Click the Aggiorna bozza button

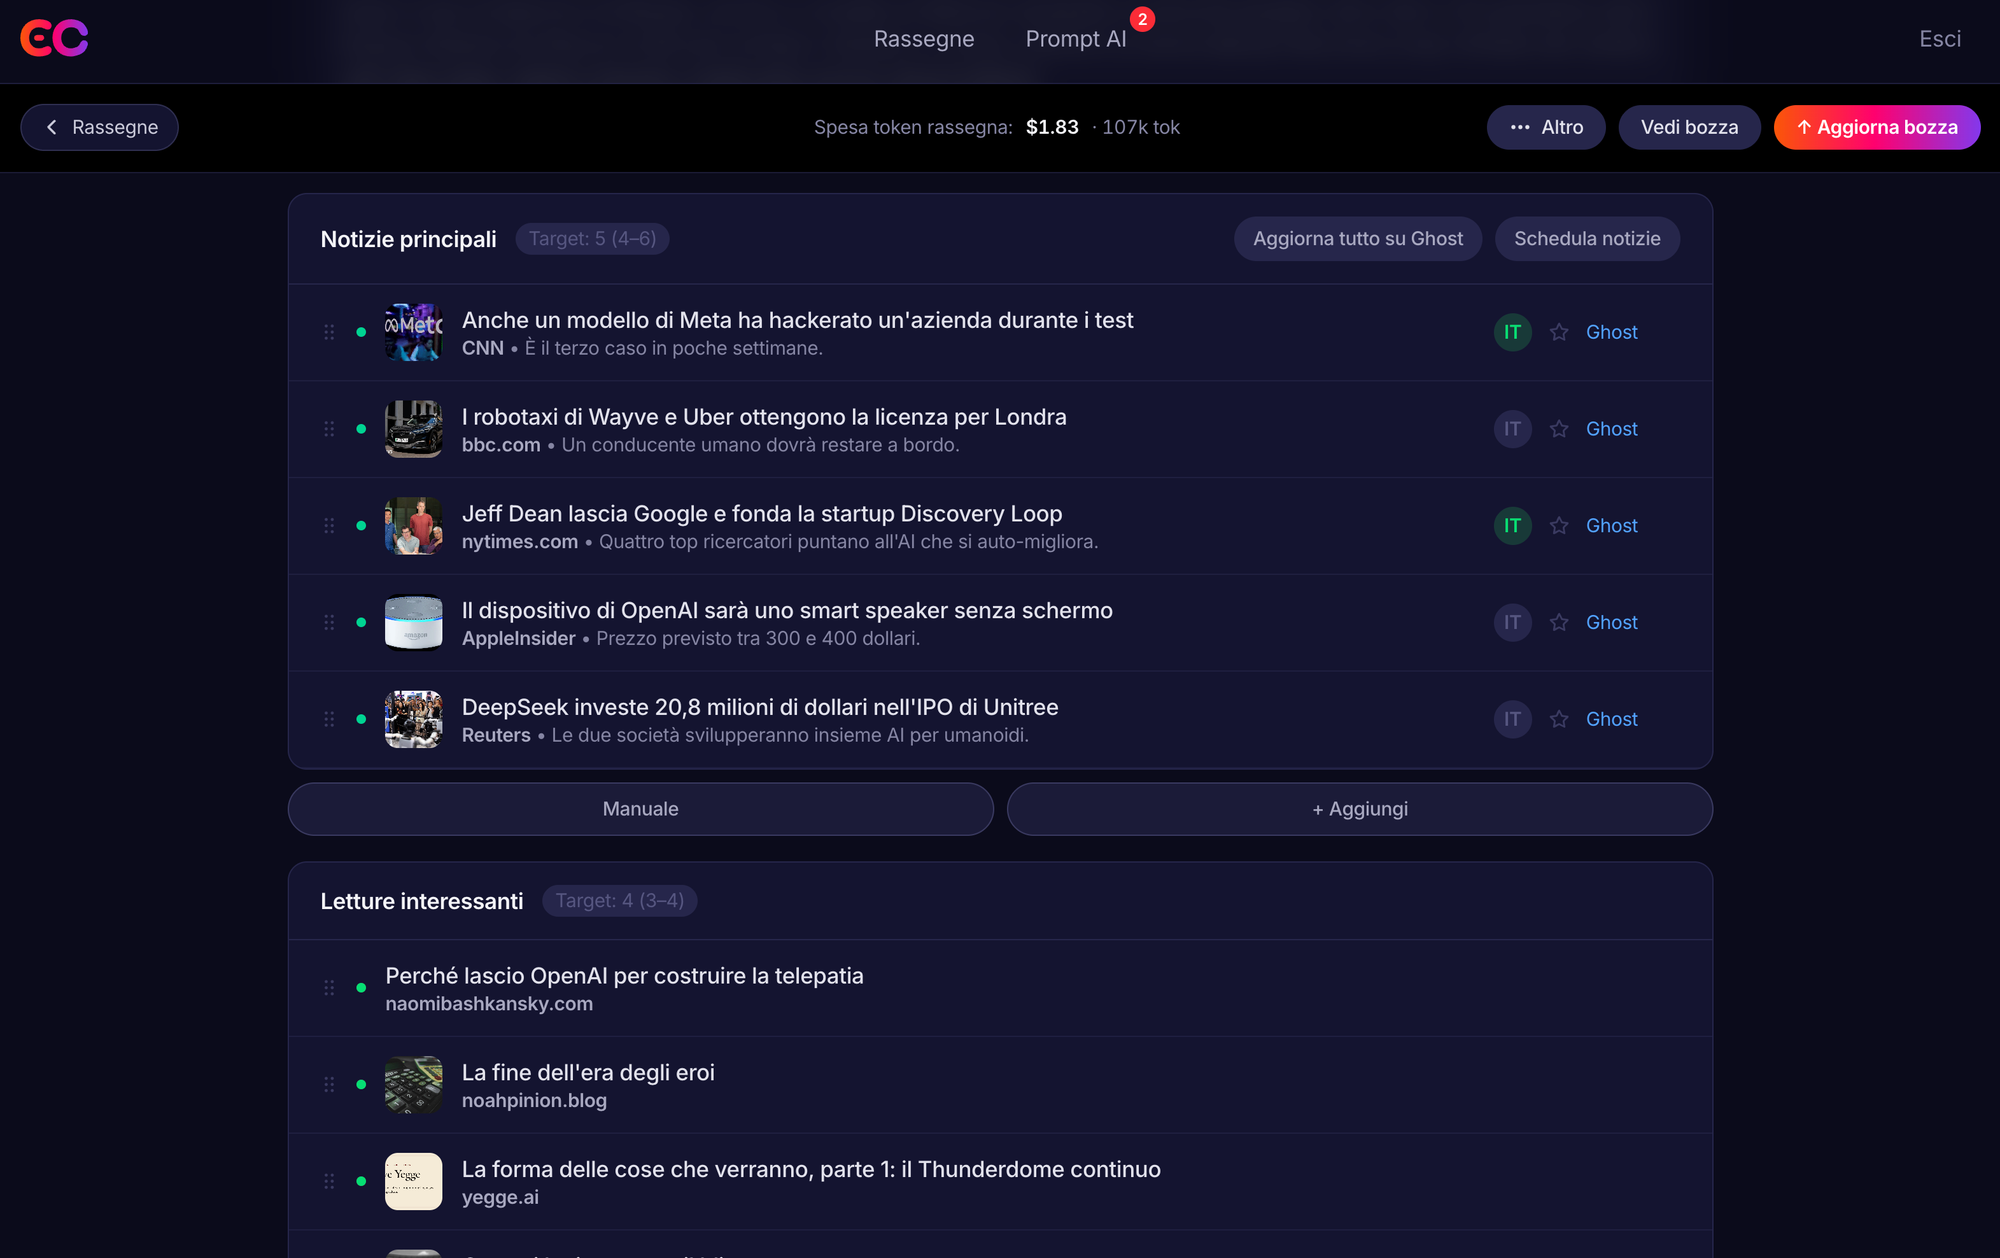tap(1877, 127)
